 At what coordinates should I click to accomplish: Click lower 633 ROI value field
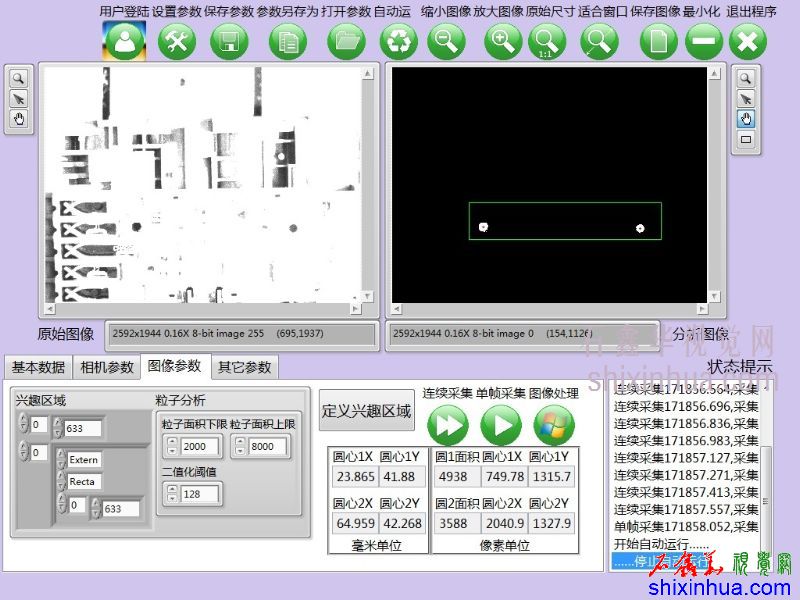pyautogui.click(x=120, y=509)
